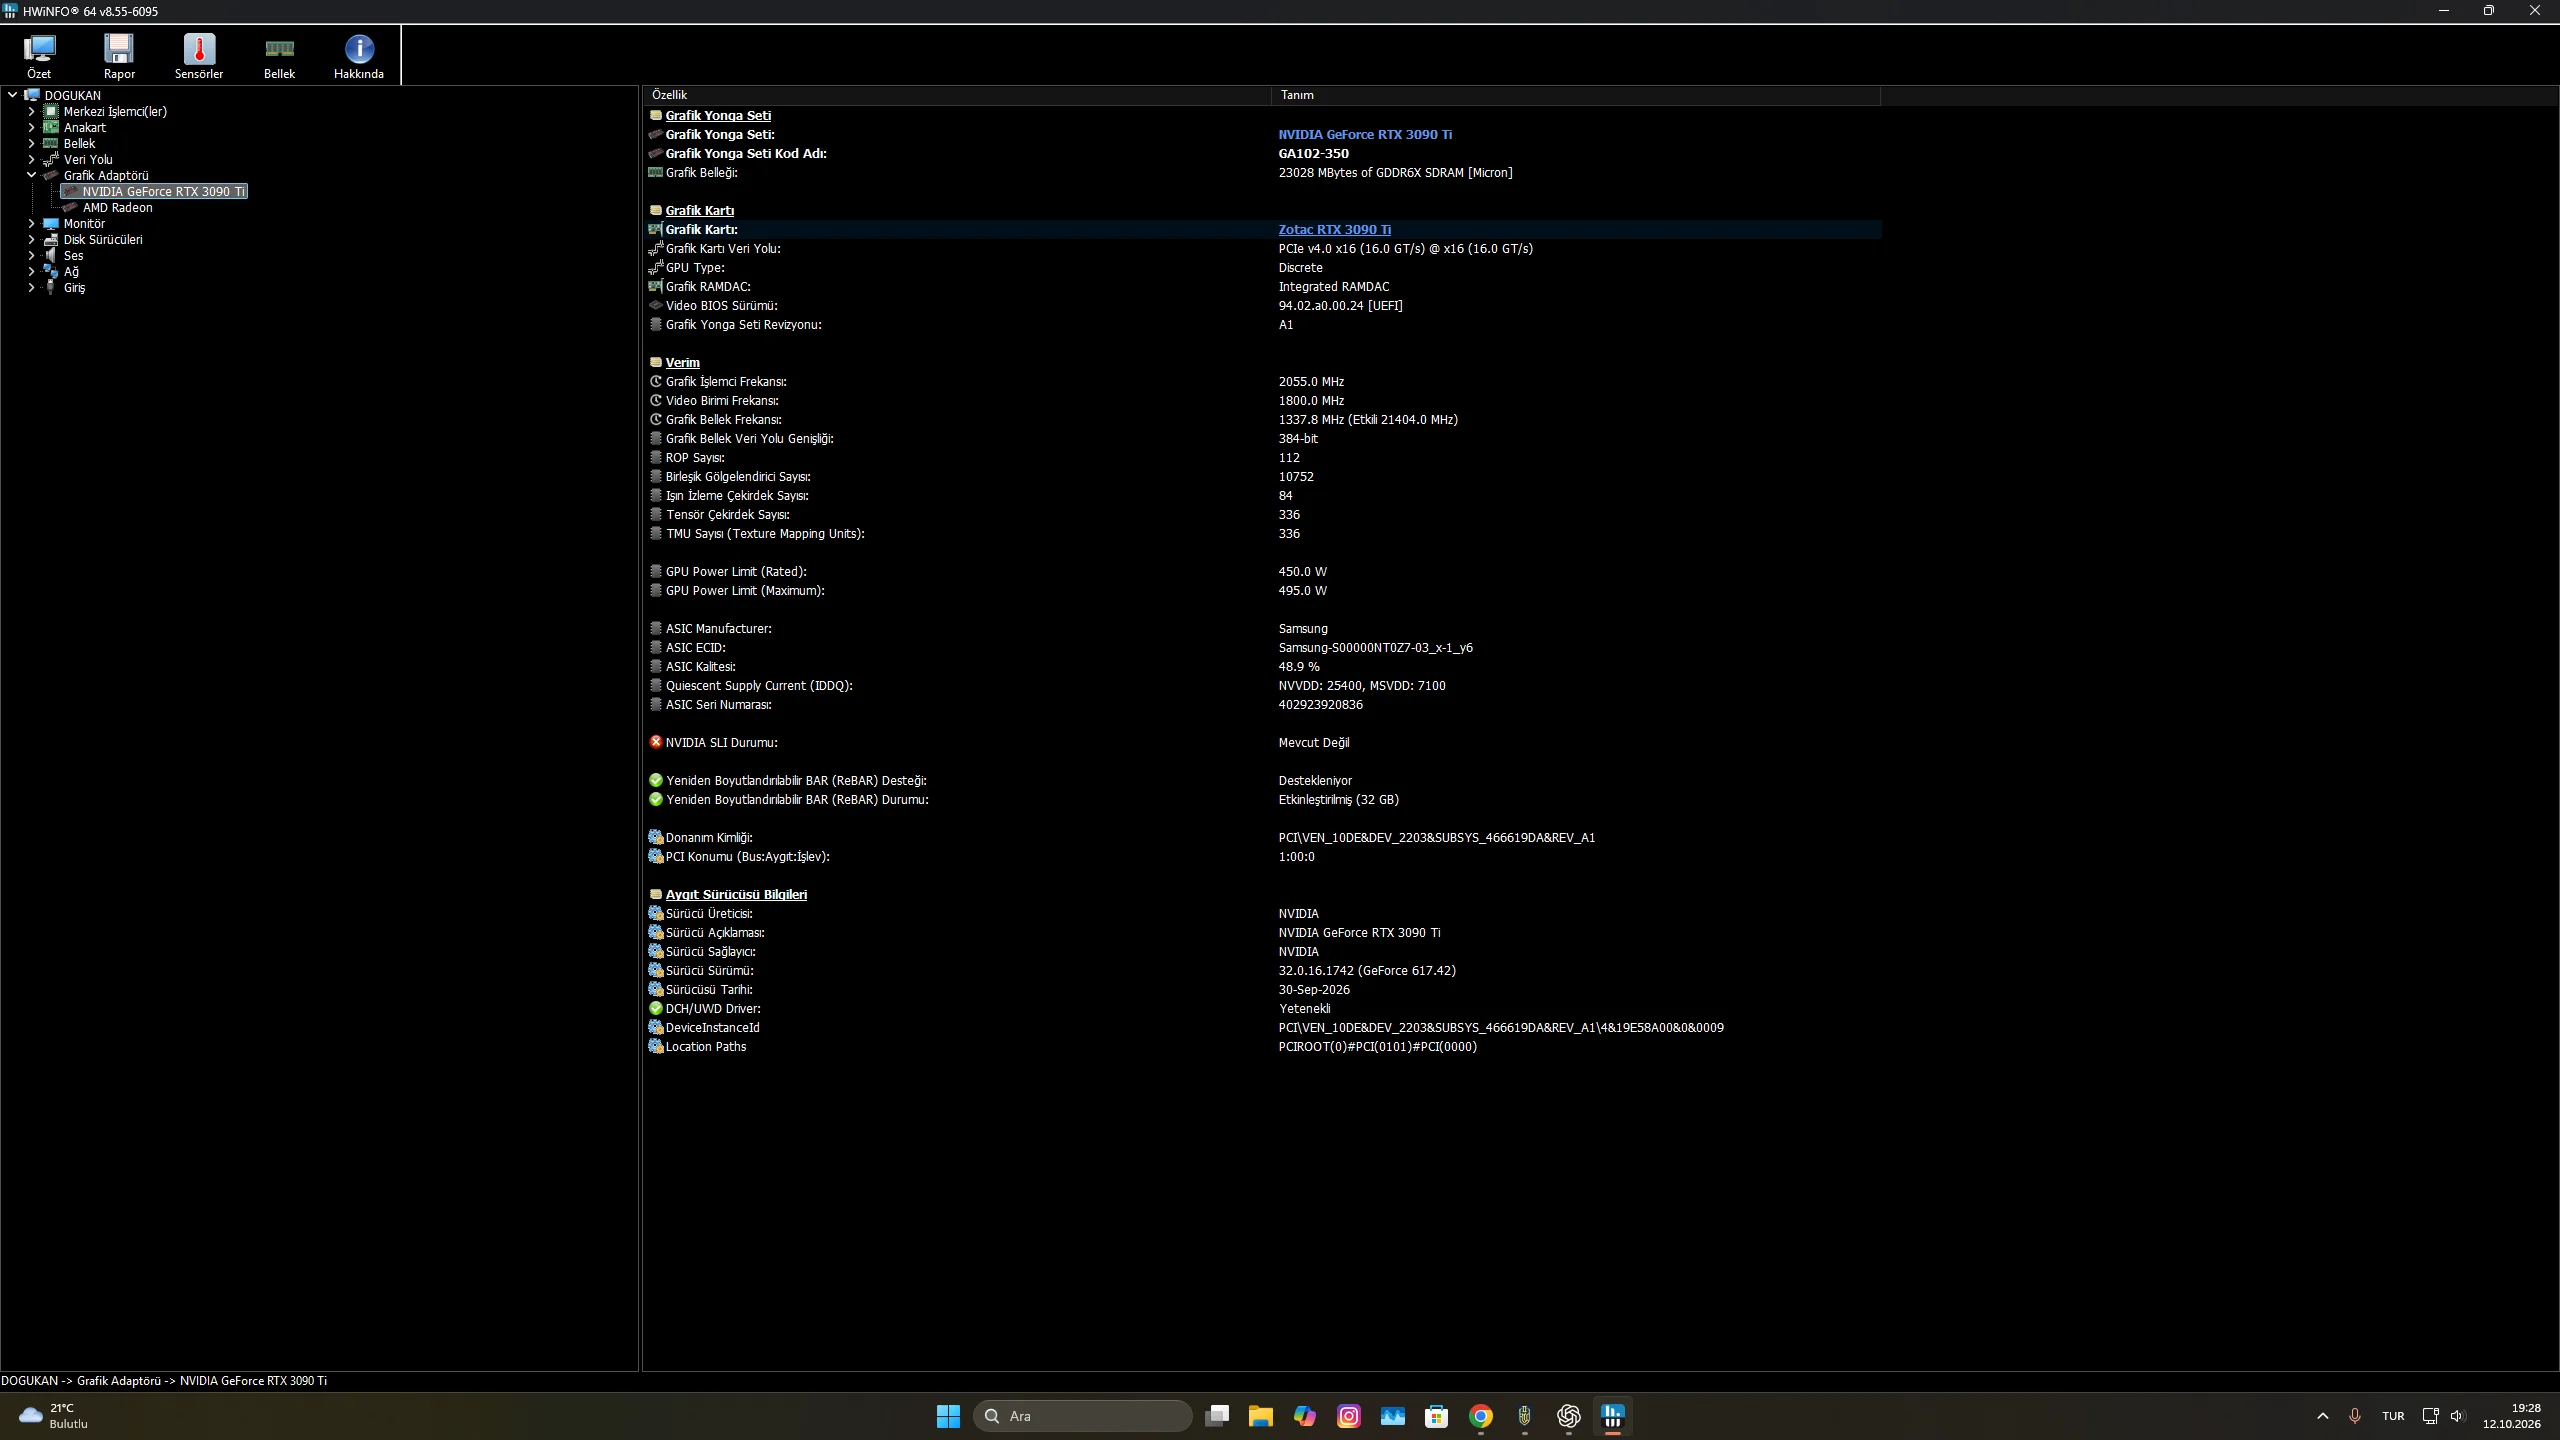Select the Video BIOS Sürümü row
The width and height of the screenshot is (2560, 1440).
click(x=1262, y=306)
